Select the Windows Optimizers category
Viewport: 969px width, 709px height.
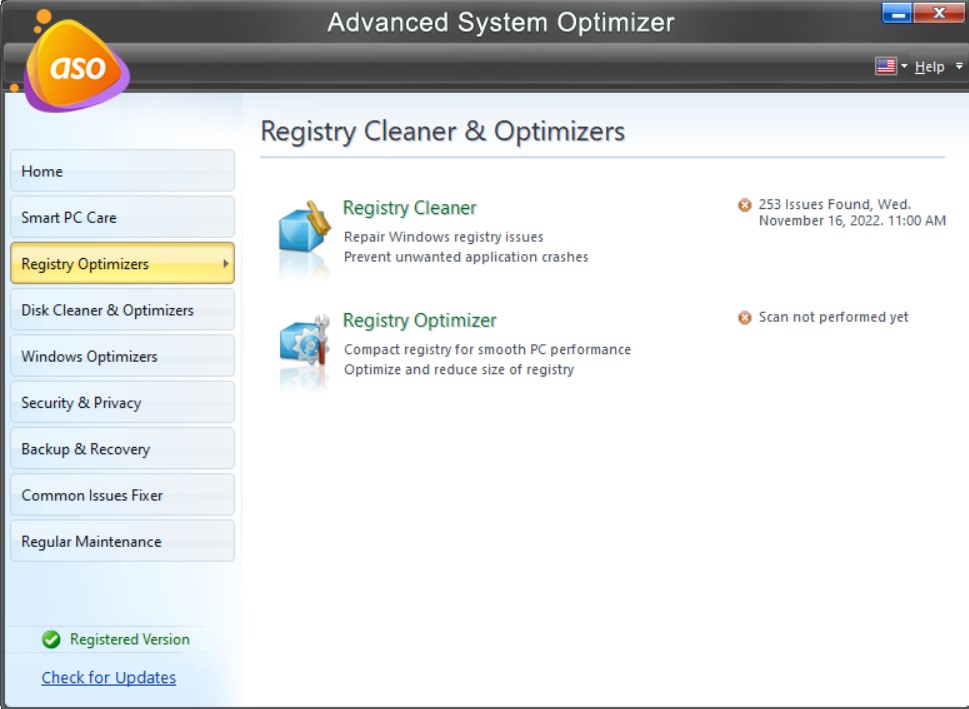[122, 355]
